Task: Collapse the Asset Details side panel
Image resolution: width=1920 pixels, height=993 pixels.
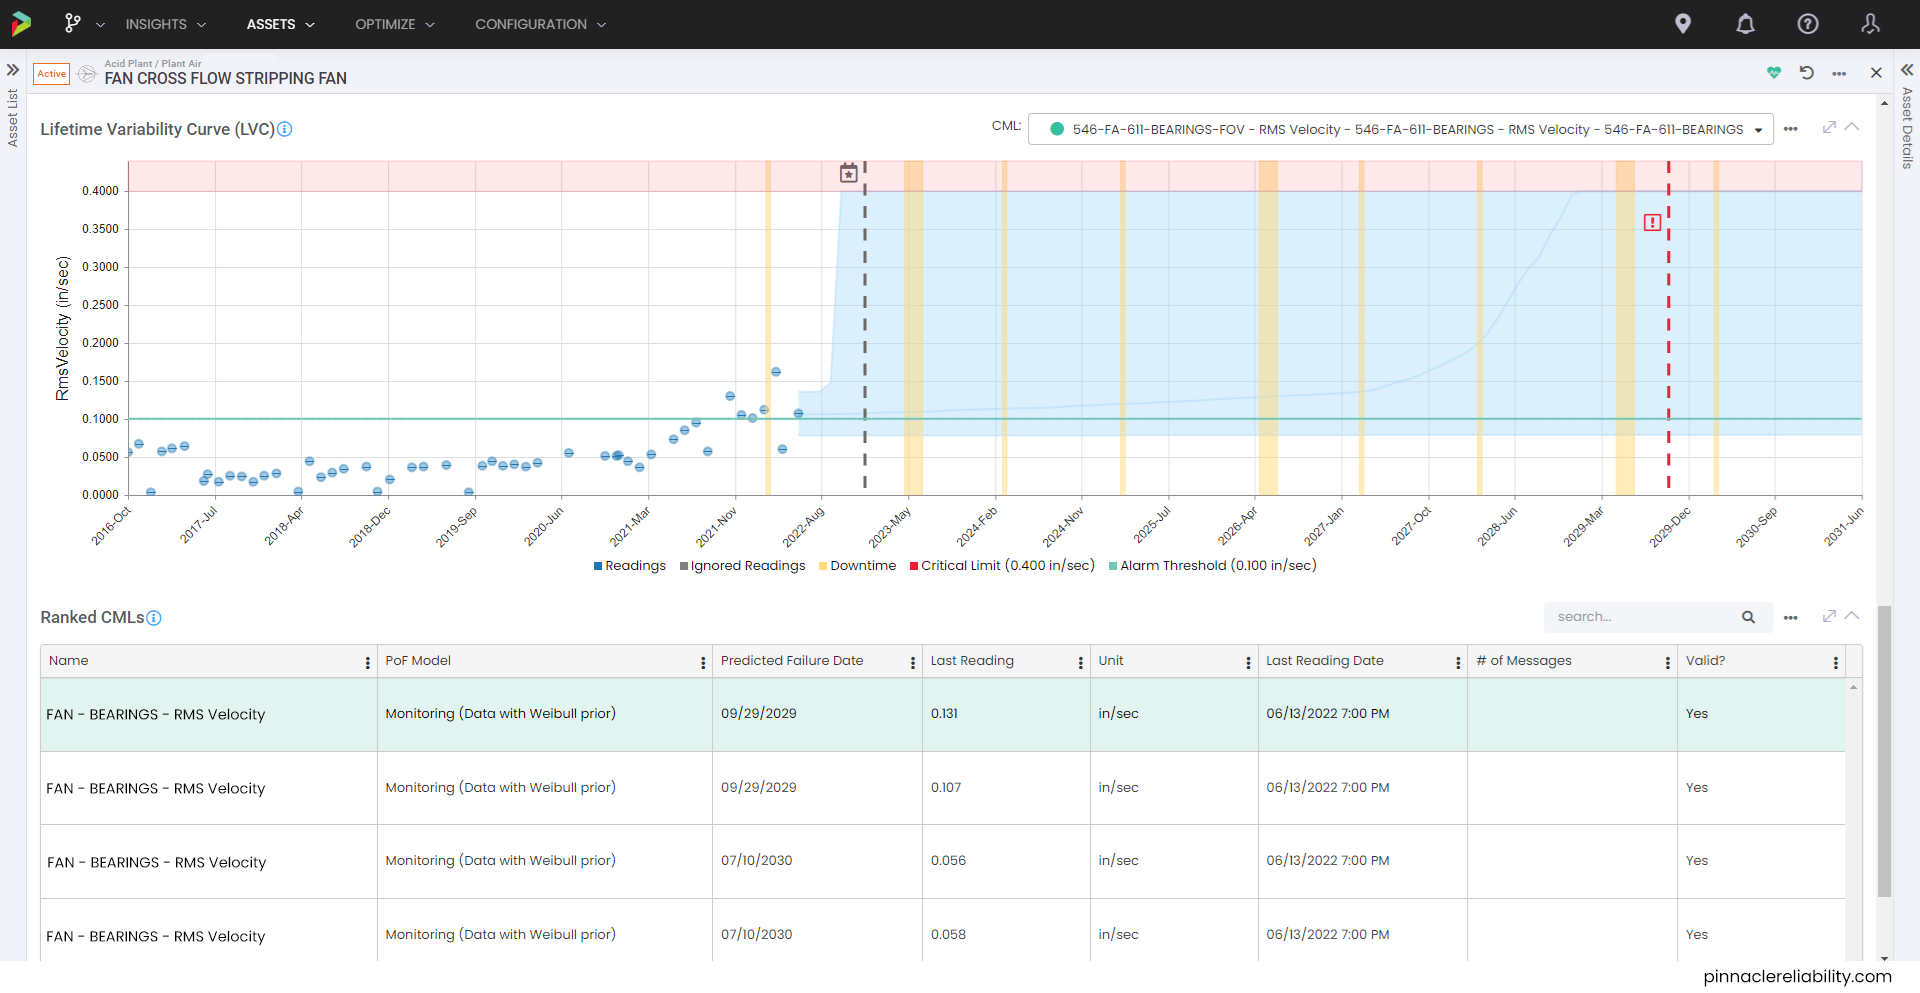Action: click(1908, 69)
